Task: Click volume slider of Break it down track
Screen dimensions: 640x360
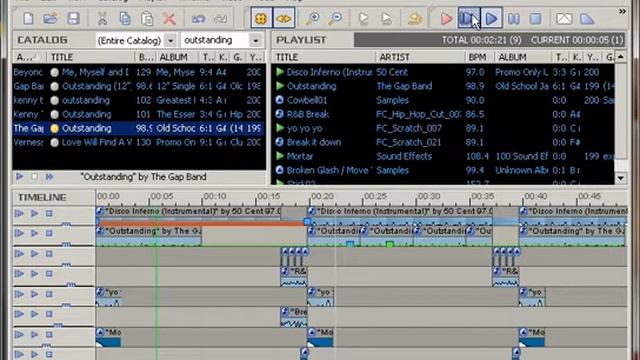Action: point(58,325)
